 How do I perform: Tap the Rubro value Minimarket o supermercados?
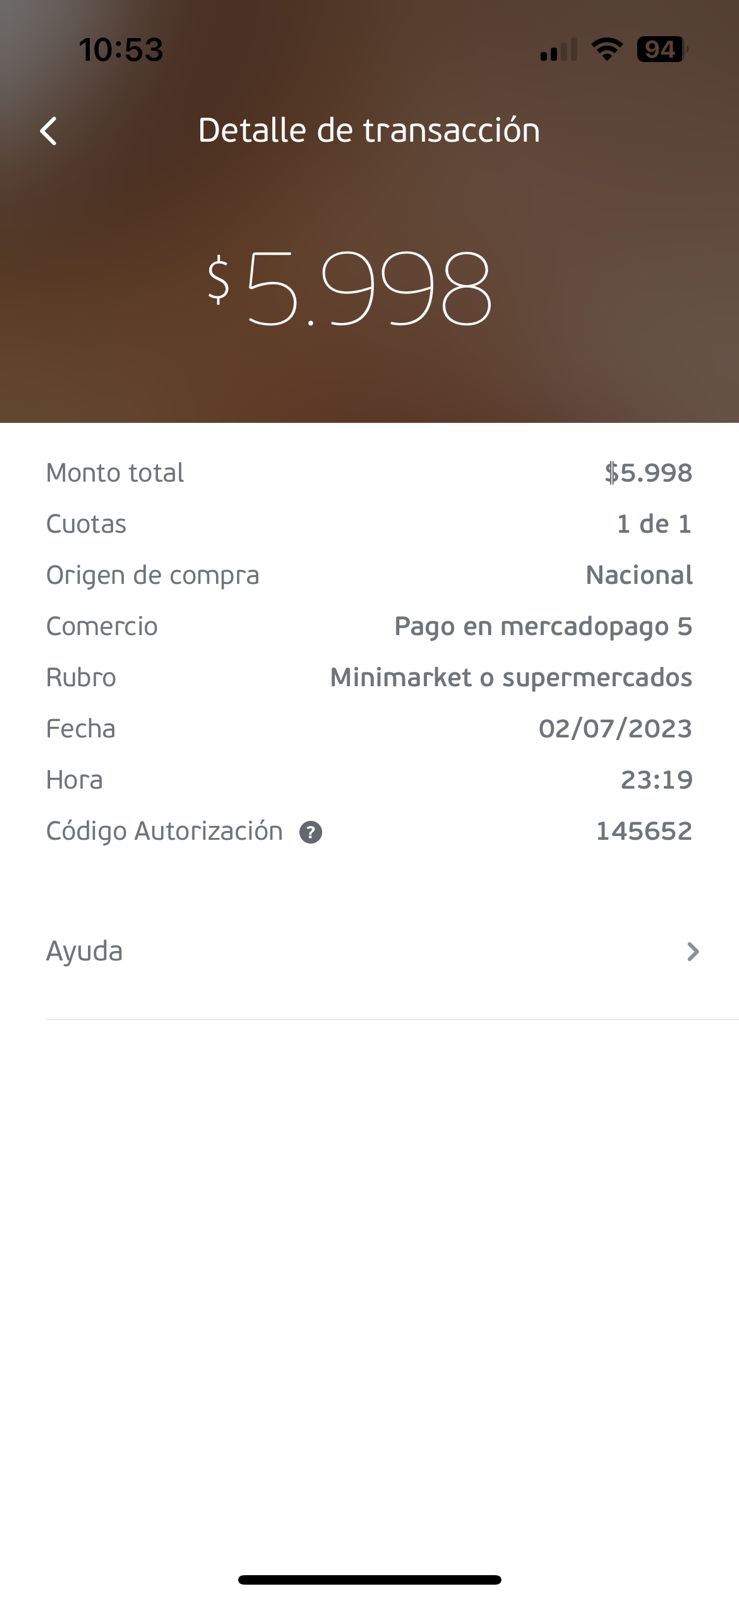[x=511, y=678]
